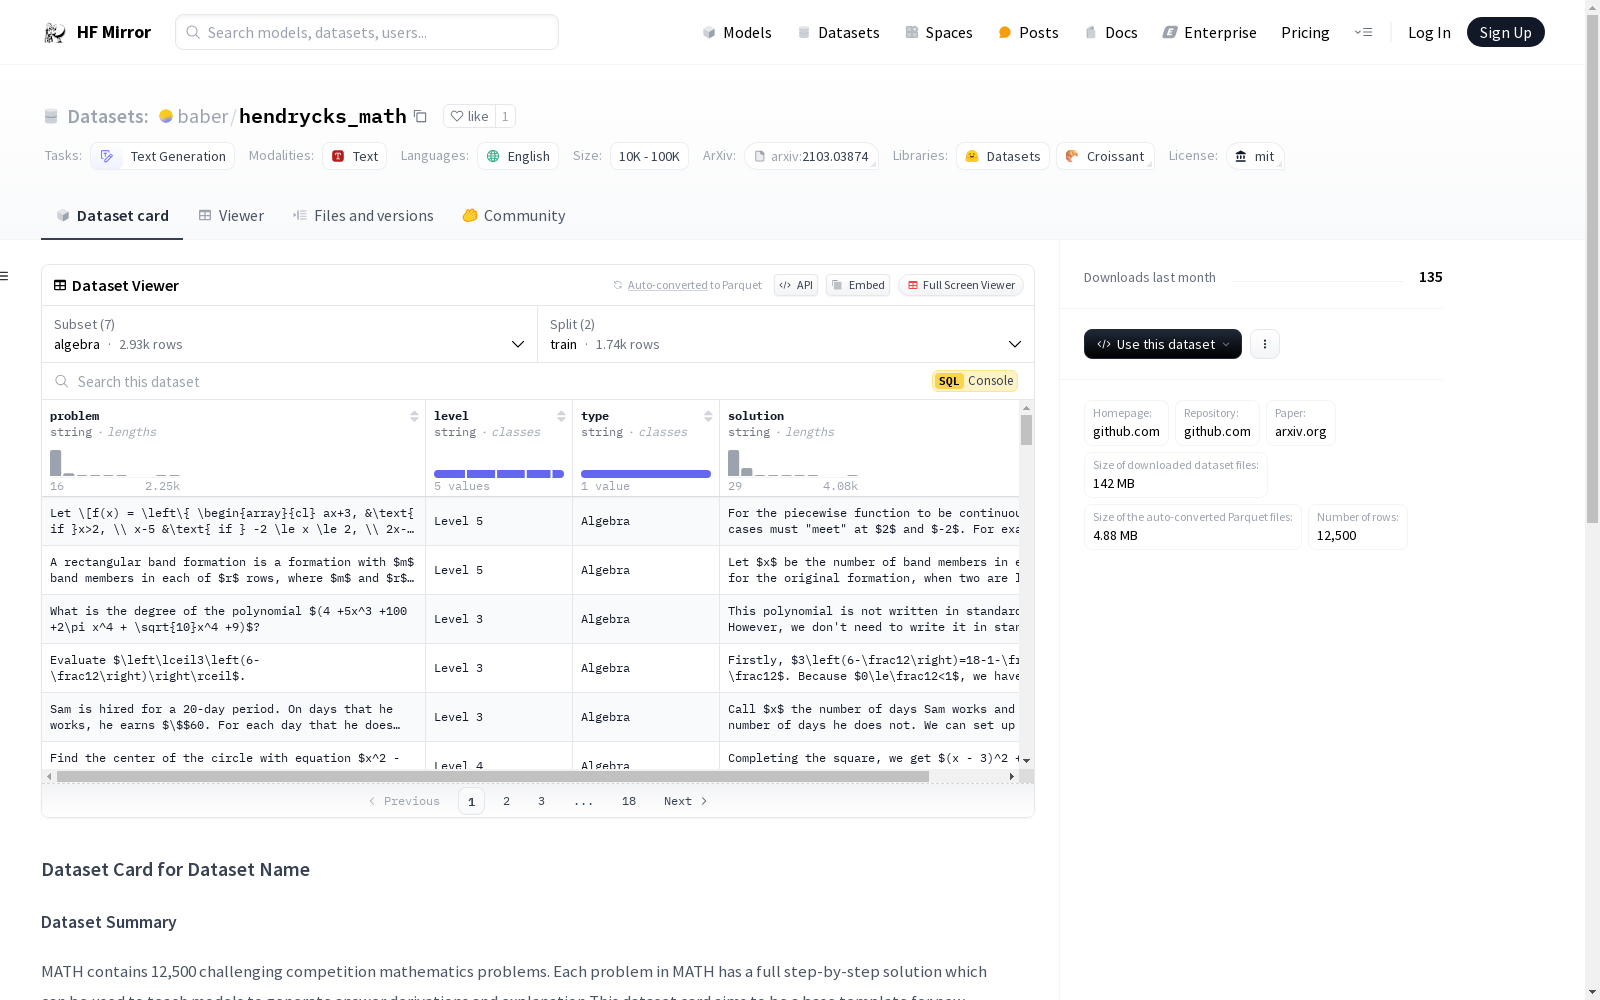Go to page 2 of the dataset viewer
This screenshot has height=1000, width=1600.
507,801
